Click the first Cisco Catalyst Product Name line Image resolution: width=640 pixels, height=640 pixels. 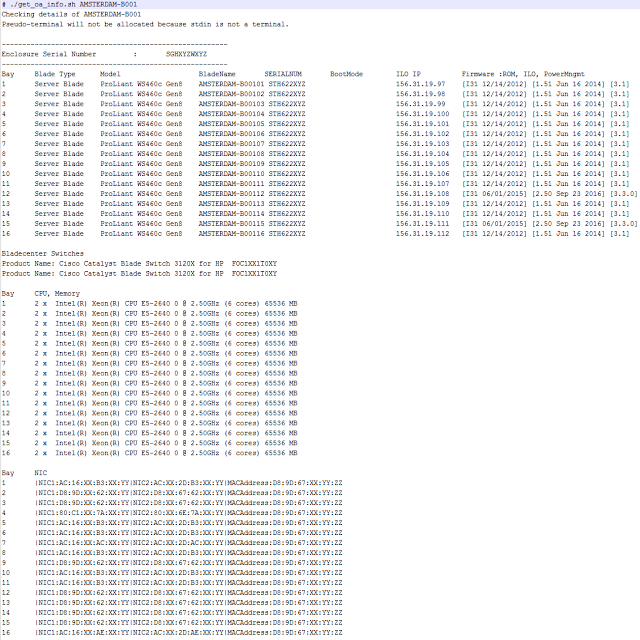pos(139,263)
